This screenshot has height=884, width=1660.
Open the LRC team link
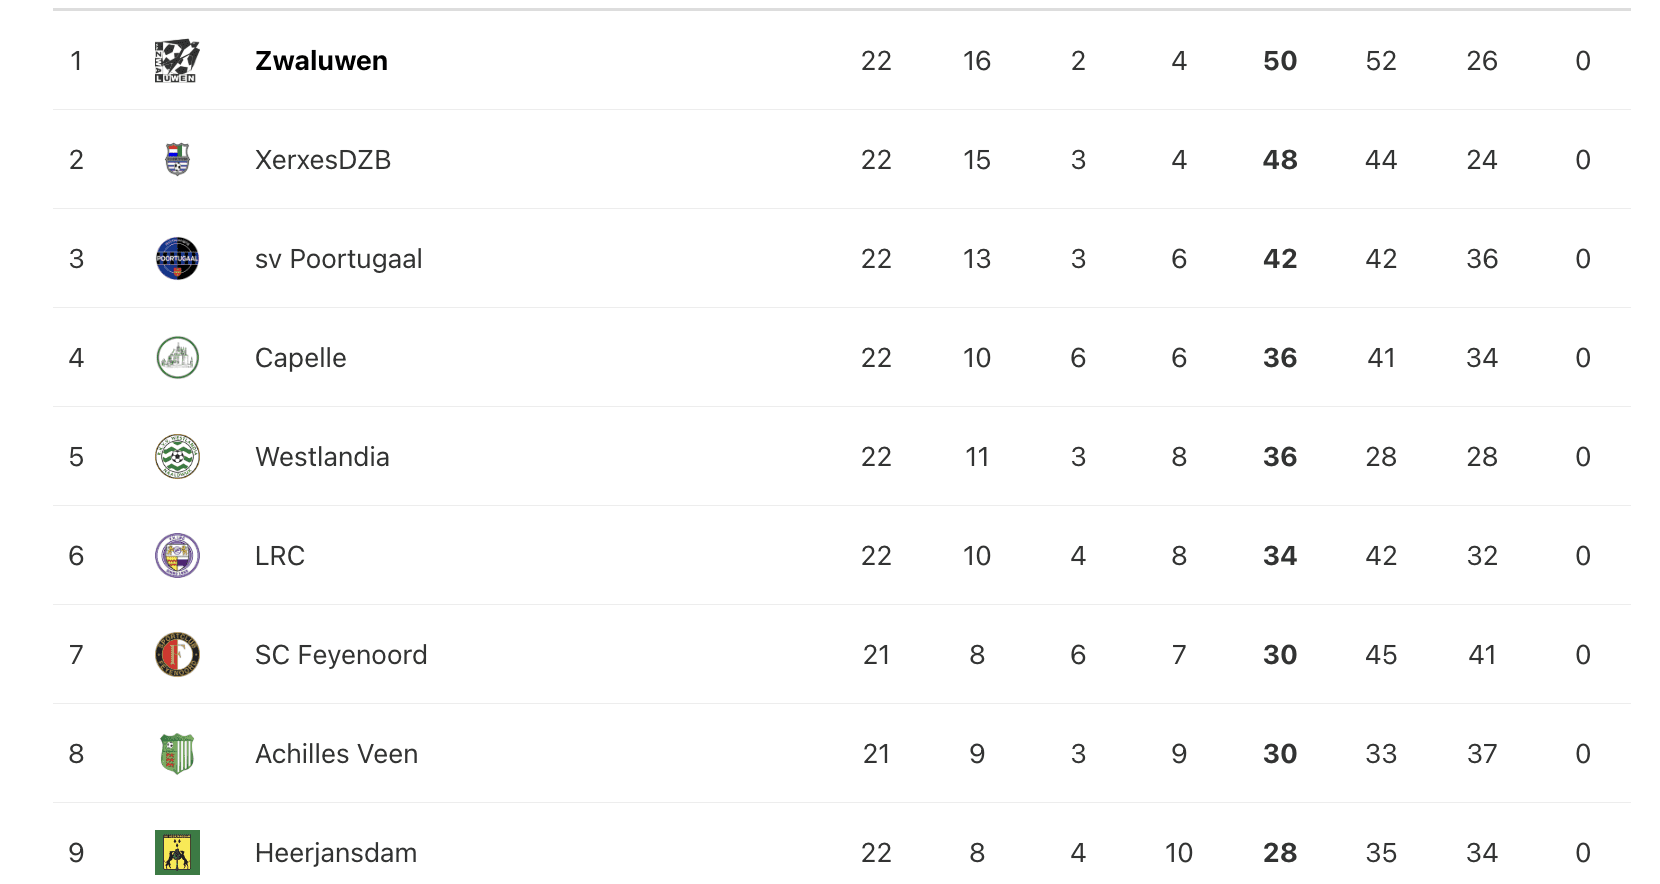(280, 556)
